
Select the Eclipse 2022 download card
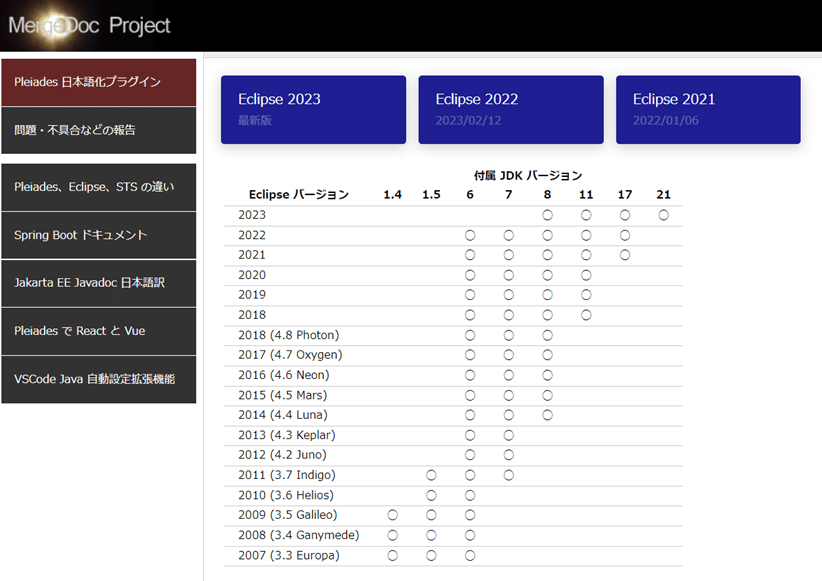(511, 110)
